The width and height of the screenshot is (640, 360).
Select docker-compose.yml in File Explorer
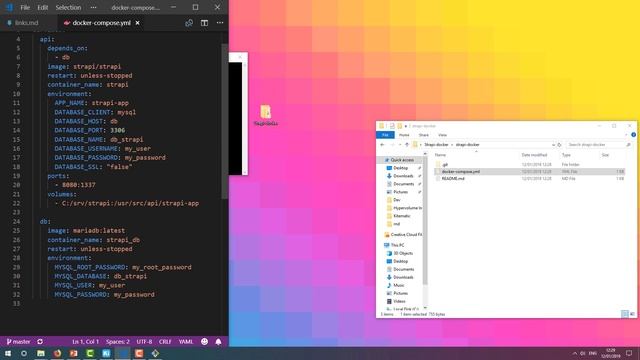tap(529, 171)
